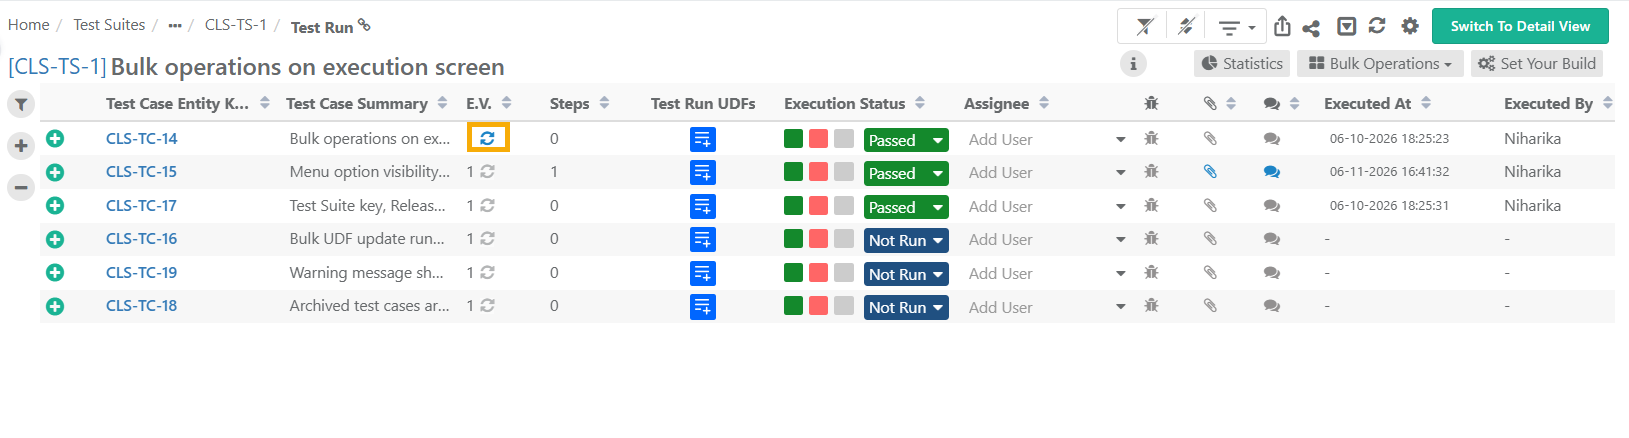The image size is (1629, 438).
Task: Expand the CLS-TC-19 row
Action: pos(55,273)
